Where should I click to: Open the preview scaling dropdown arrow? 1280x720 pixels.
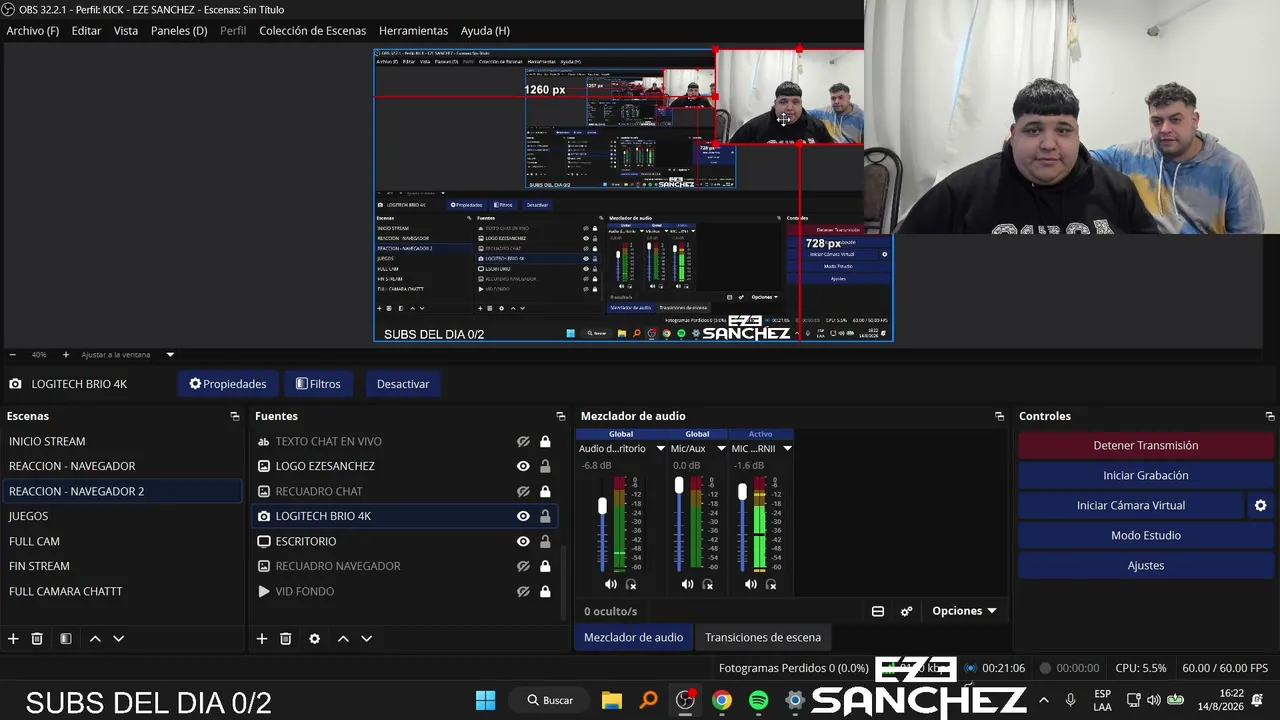(170, 354)
